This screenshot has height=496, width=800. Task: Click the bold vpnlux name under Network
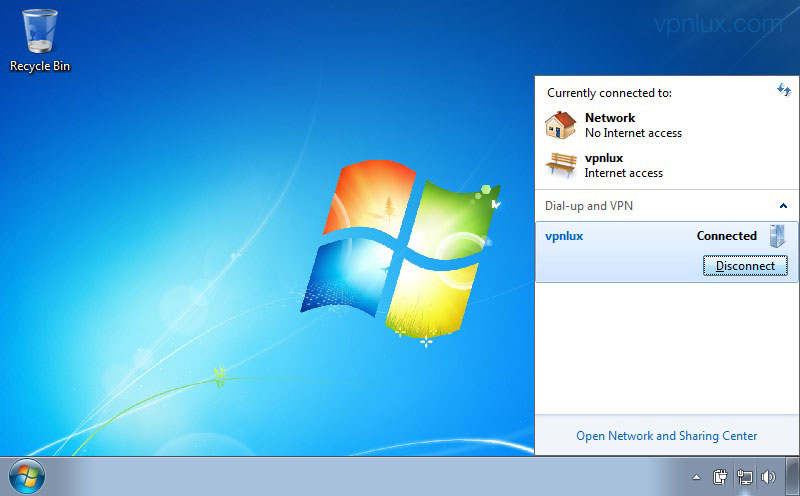[604, 158]
